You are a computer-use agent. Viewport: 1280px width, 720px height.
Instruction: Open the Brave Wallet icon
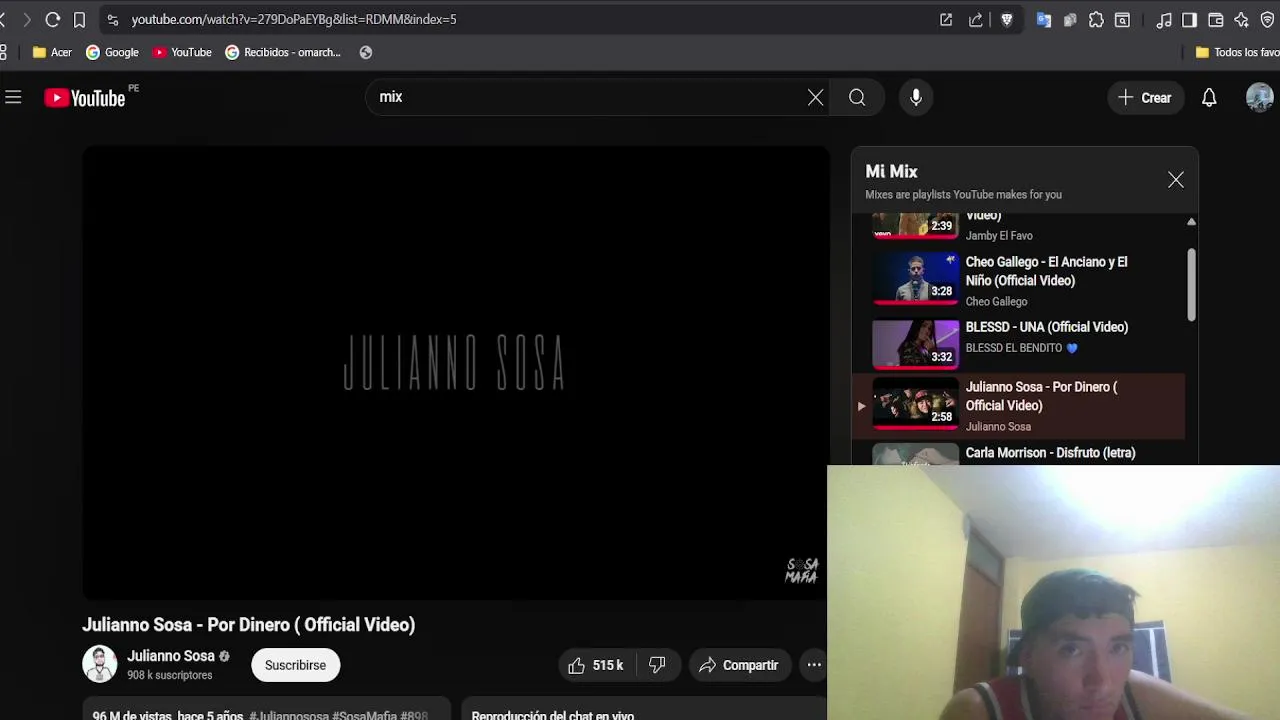coord(1216,19)
